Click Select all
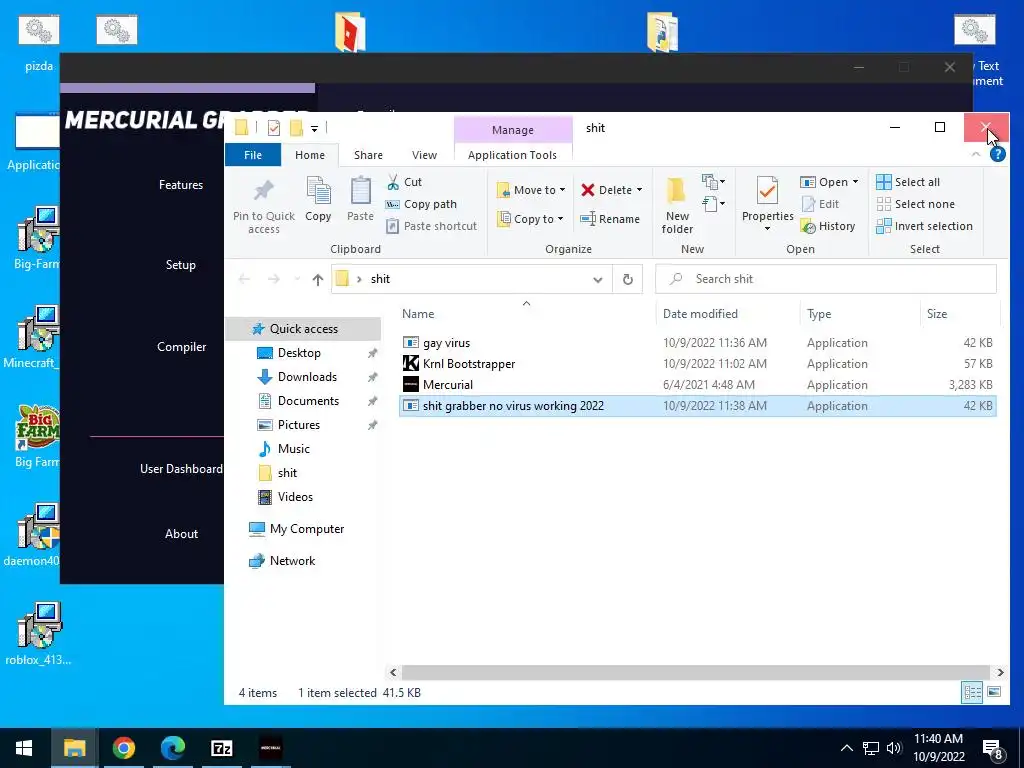The image size is (1024, 768). pyautogui.click(x=908, y=182)
